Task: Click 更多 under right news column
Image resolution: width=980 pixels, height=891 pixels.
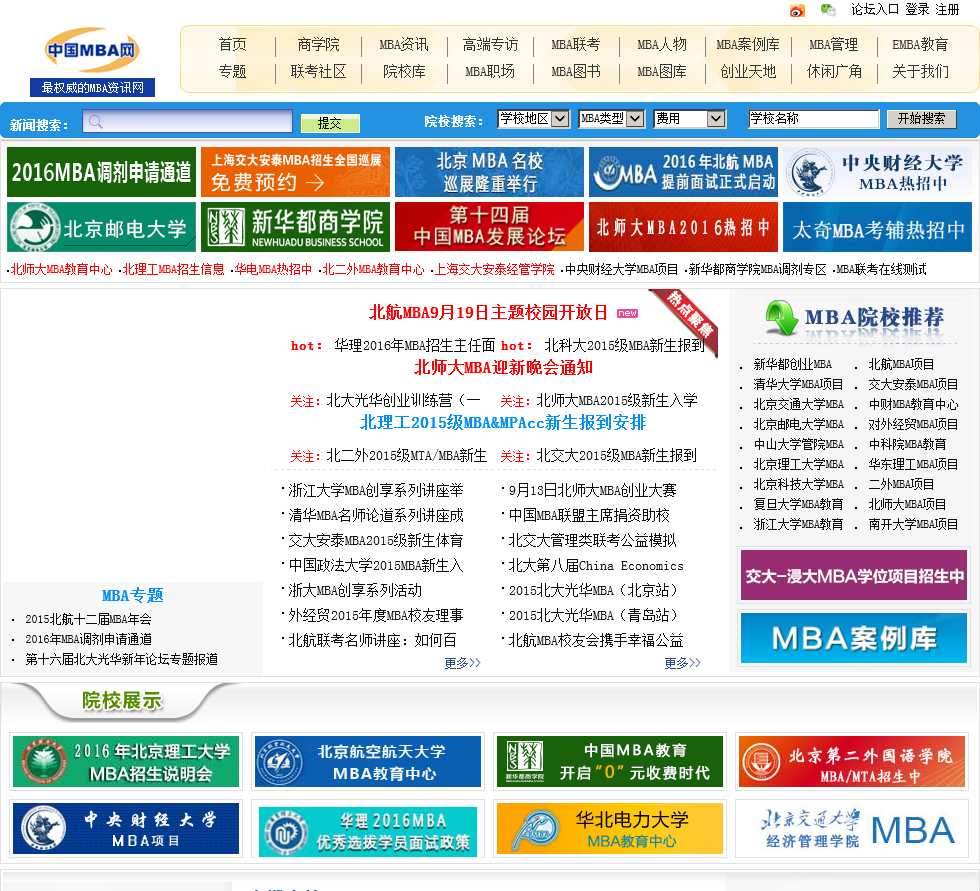Action: pyautogui.click(x=682, y=663)
